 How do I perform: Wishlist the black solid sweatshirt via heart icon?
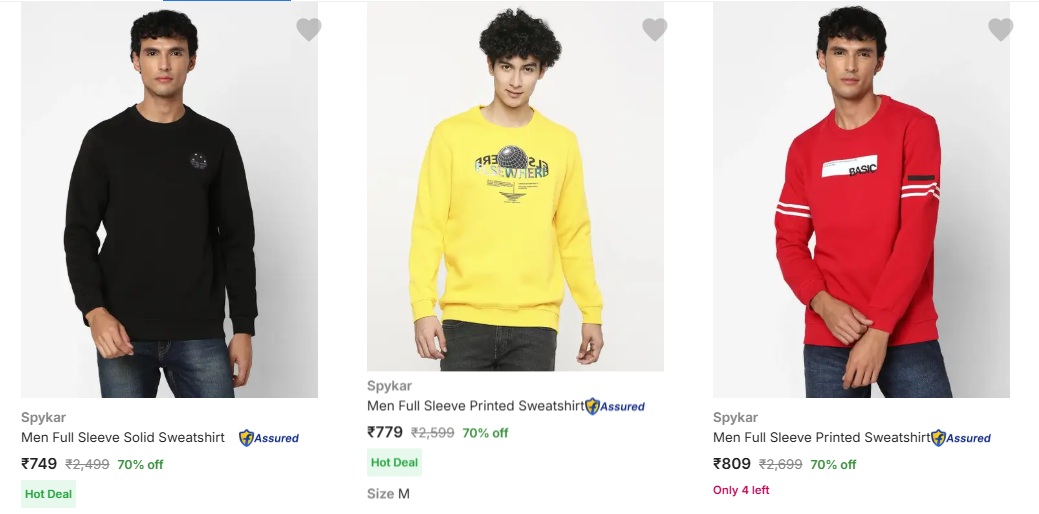pos(309,30)
